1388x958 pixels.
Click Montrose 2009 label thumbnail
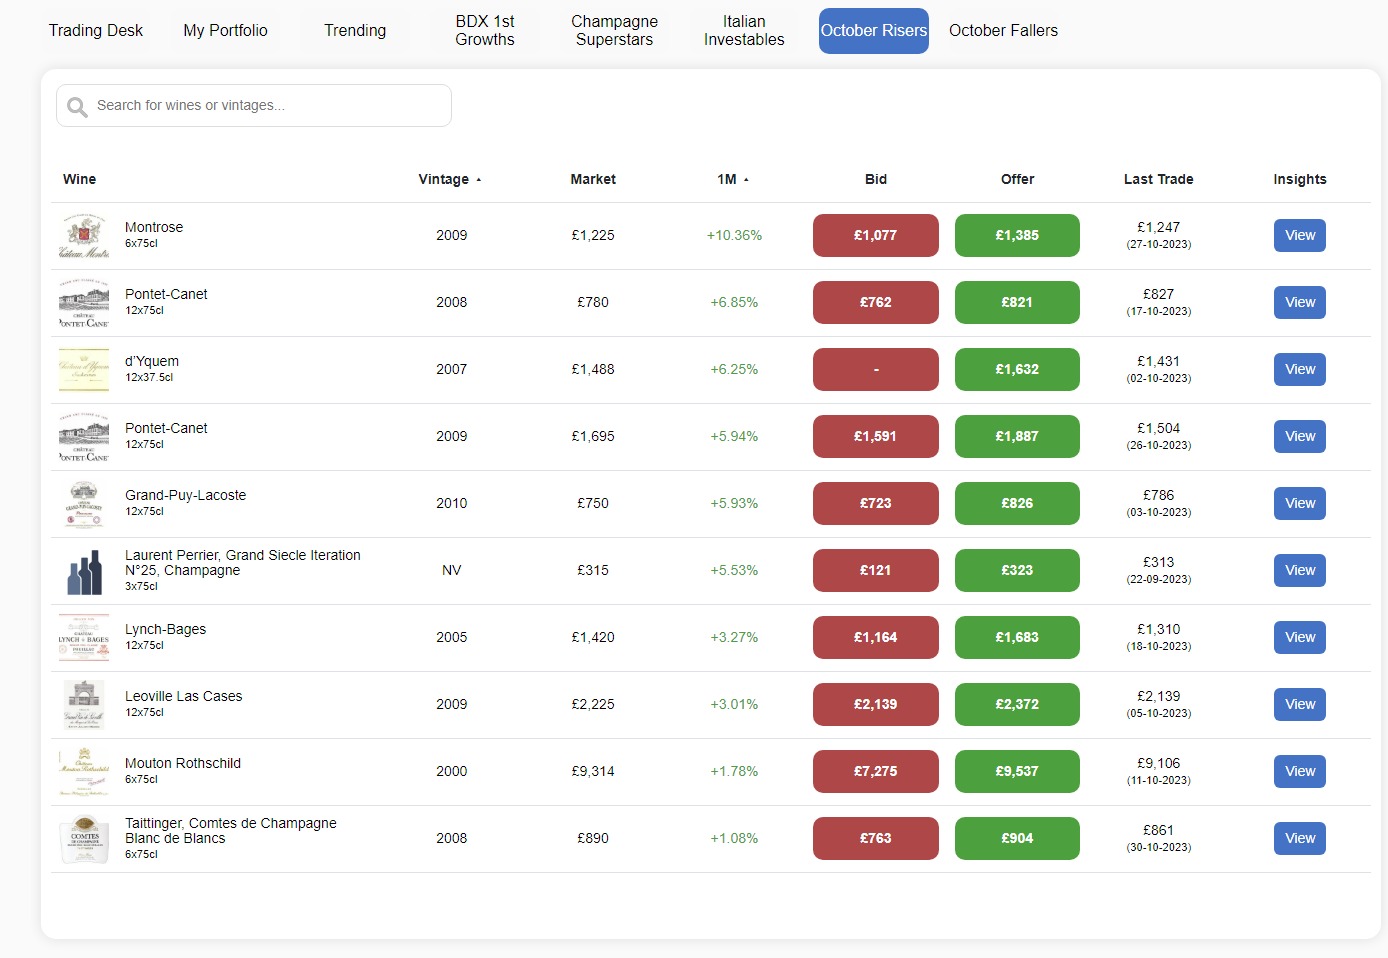84,236
